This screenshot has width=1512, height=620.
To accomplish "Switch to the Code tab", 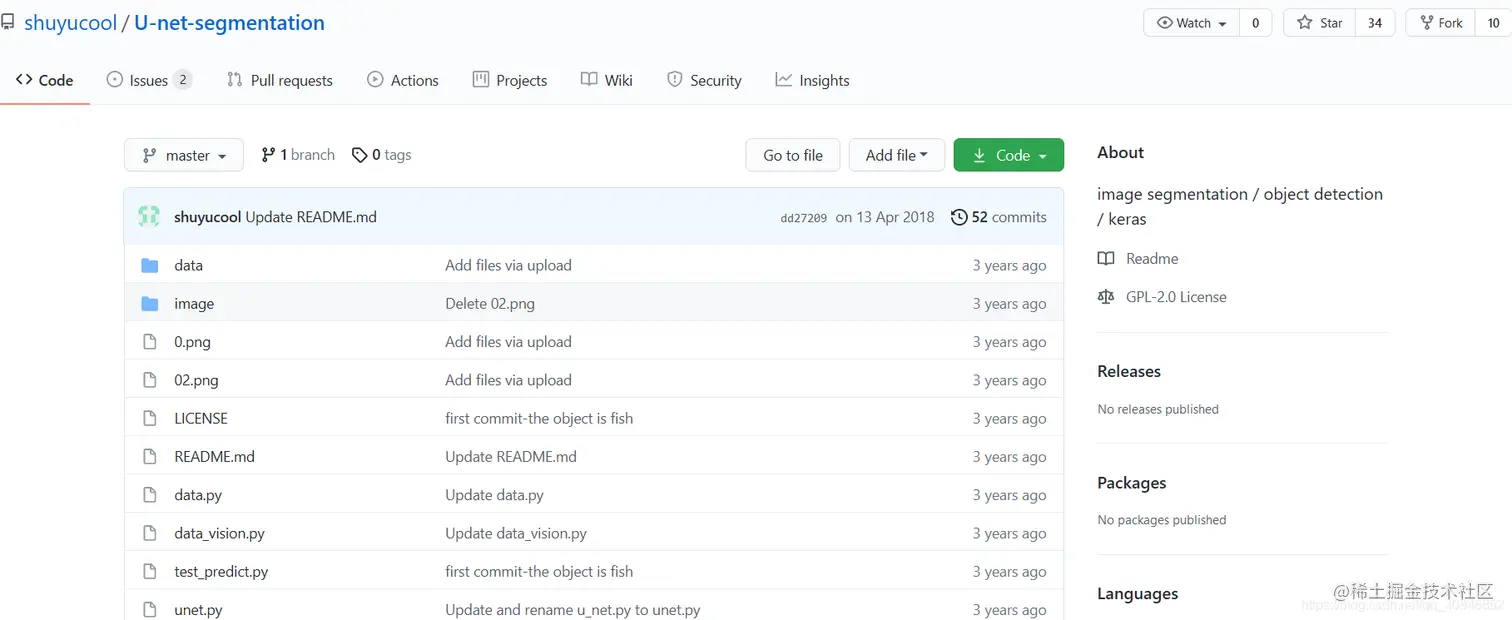I will [x=45, y=80].
